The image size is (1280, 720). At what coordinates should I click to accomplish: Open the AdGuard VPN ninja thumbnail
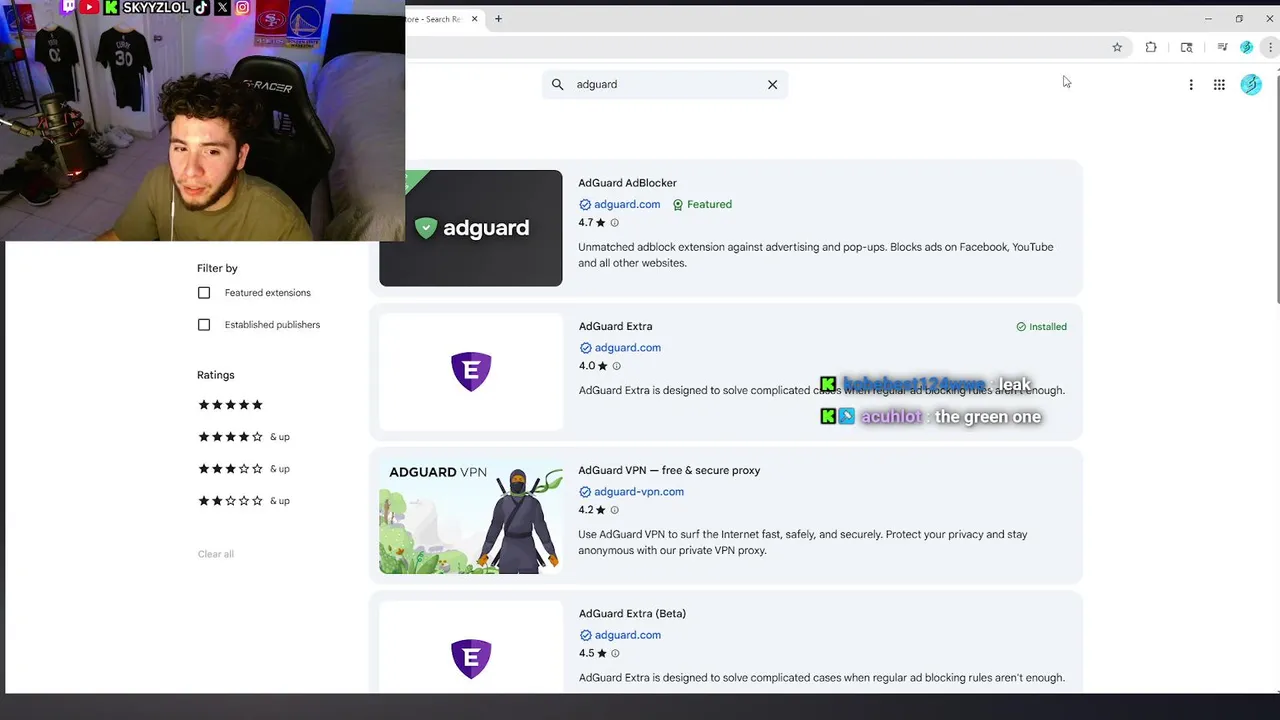pos(470,516)
